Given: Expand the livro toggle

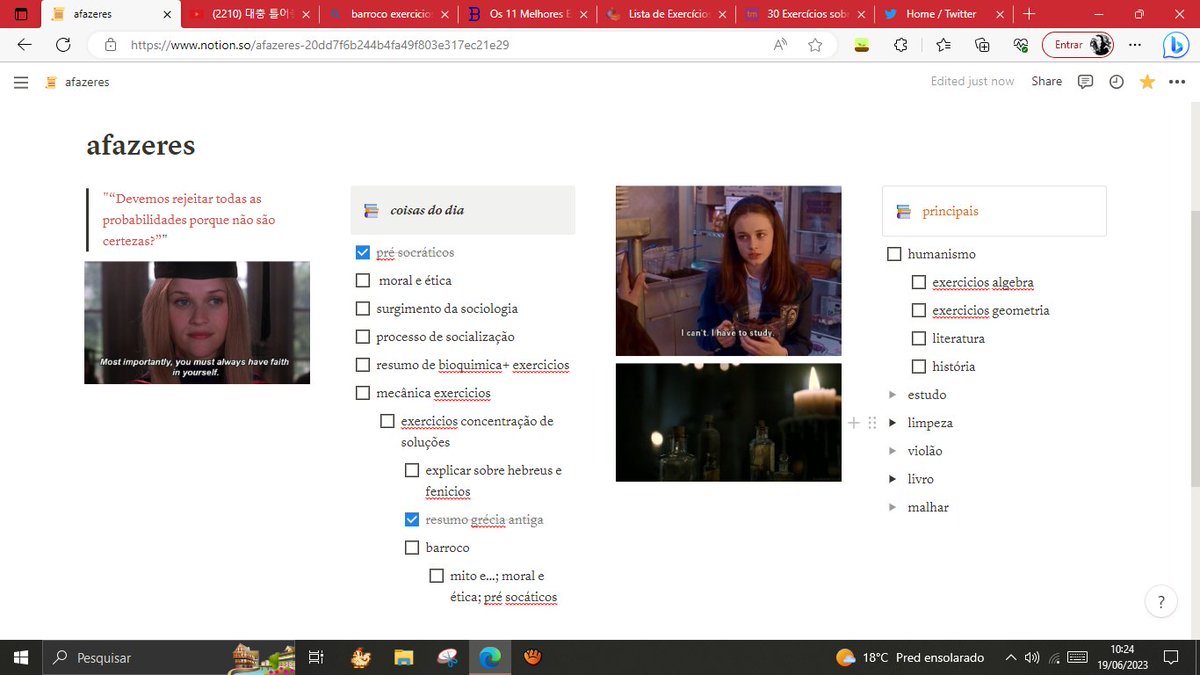Looking at the screenshot, I should click(892, 479).
